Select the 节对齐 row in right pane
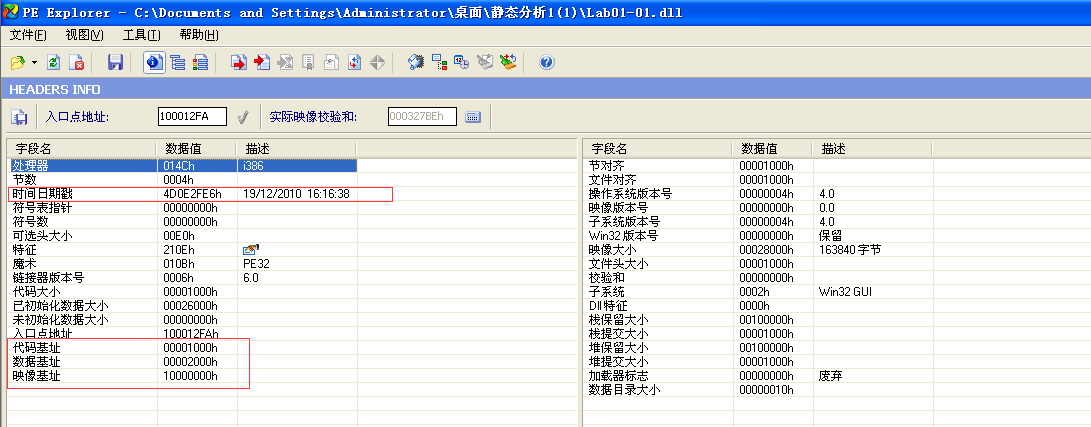1091x427 pixels. 758,166
